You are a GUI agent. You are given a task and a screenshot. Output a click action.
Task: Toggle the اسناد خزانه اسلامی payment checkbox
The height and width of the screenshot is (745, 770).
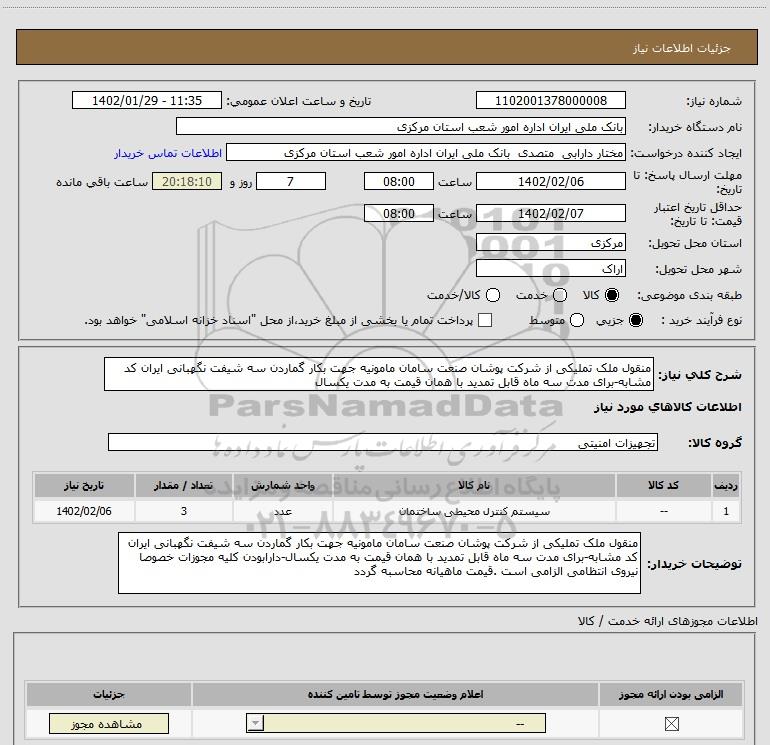[x=485, y=320]
